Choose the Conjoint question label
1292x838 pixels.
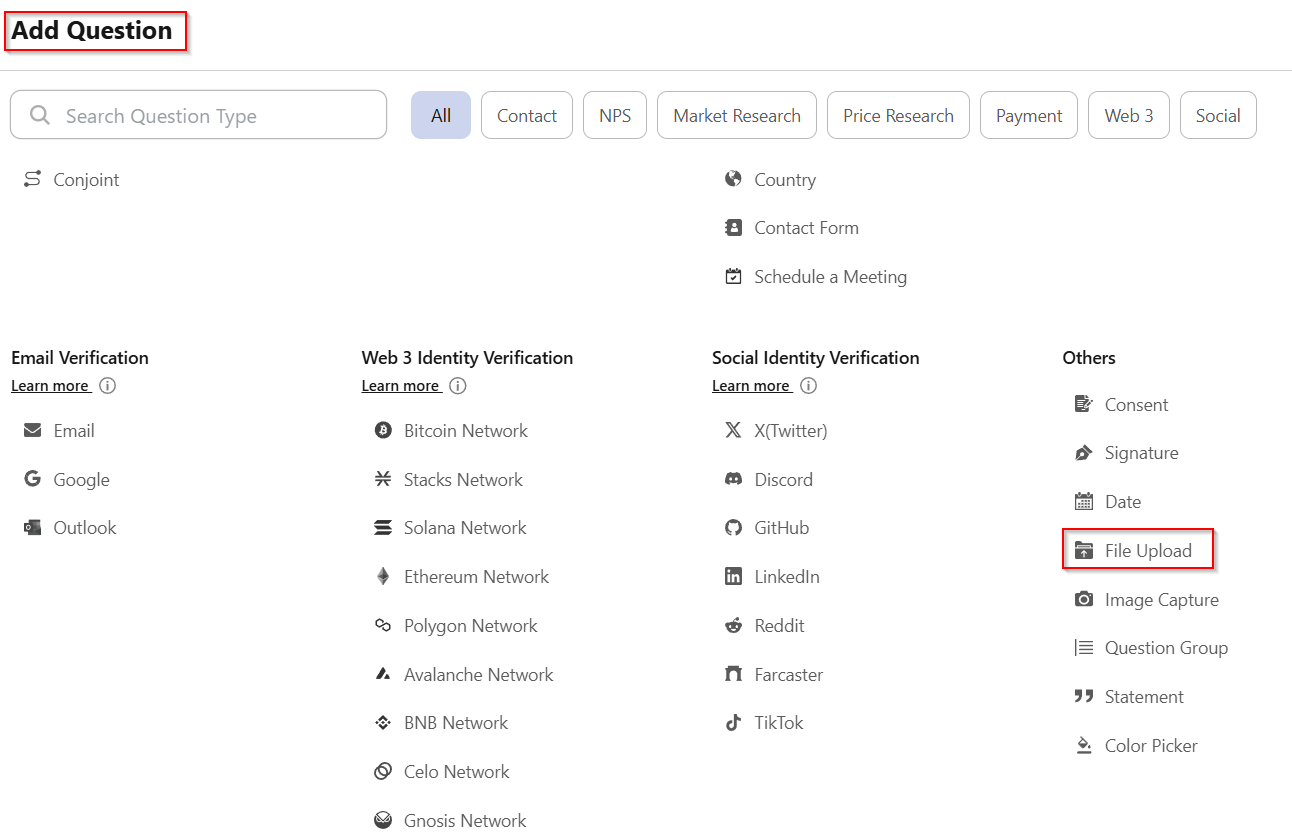point(86,180)
